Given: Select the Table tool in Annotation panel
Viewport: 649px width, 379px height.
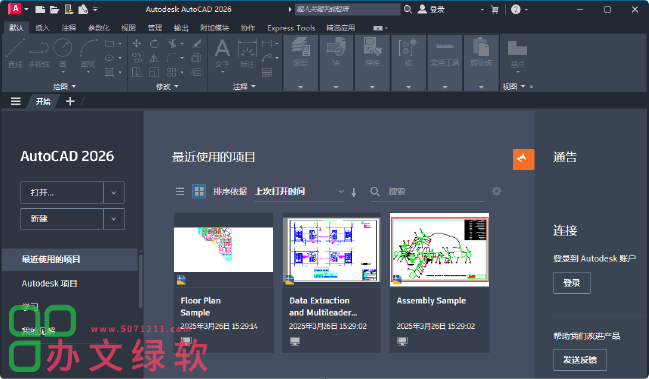Looking at the screenshot, I should [x=267, y=72].
